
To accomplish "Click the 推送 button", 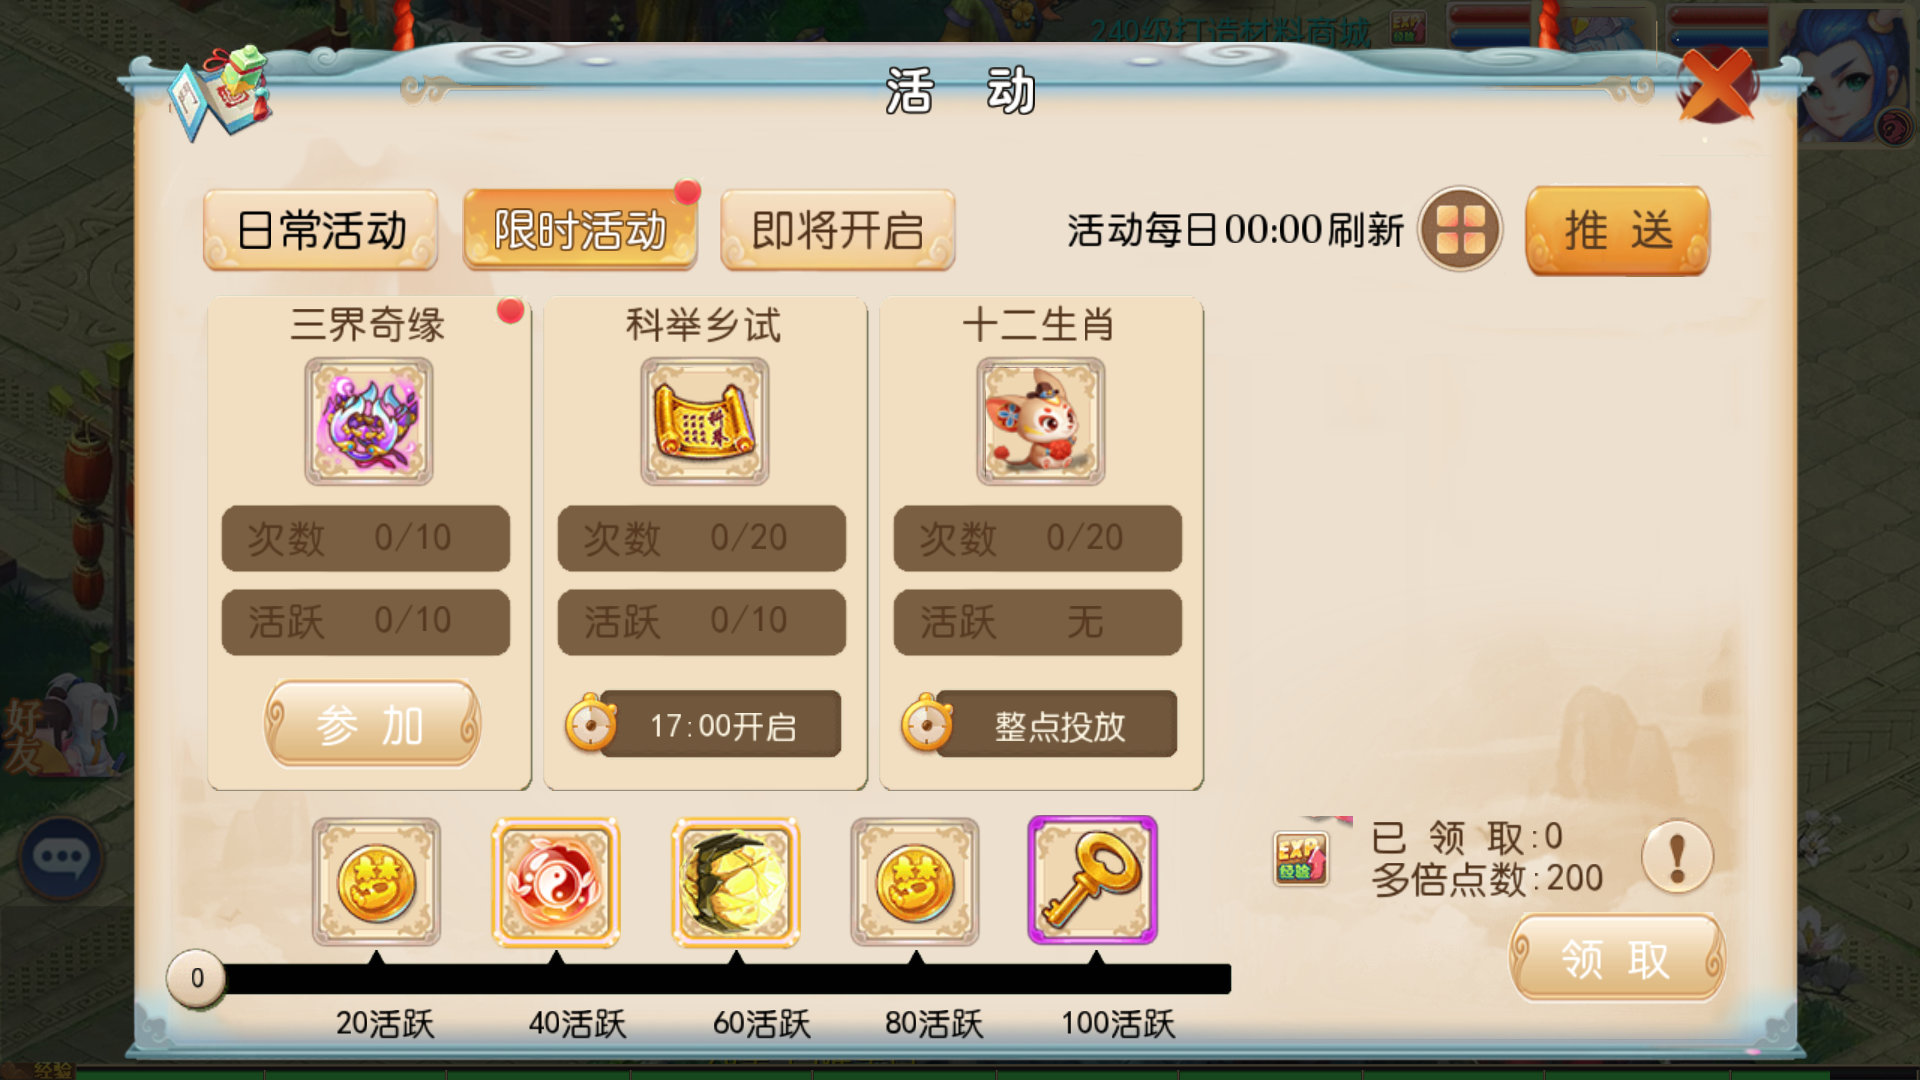I will (1618, 230).
